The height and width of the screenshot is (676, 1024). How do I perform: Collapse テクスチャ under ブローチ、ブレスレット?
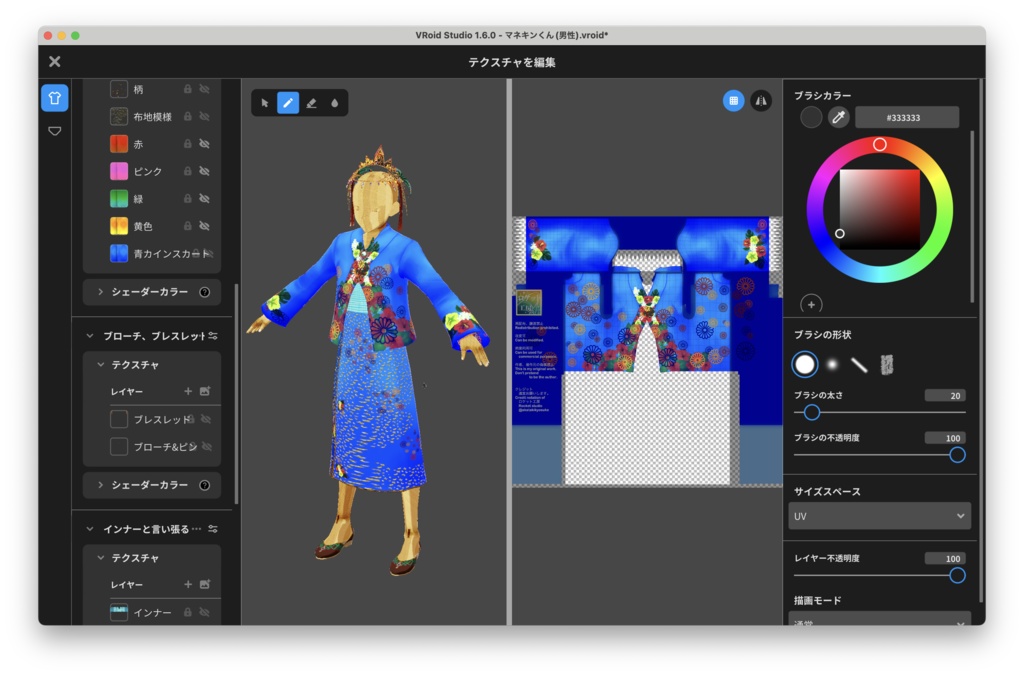101,364
